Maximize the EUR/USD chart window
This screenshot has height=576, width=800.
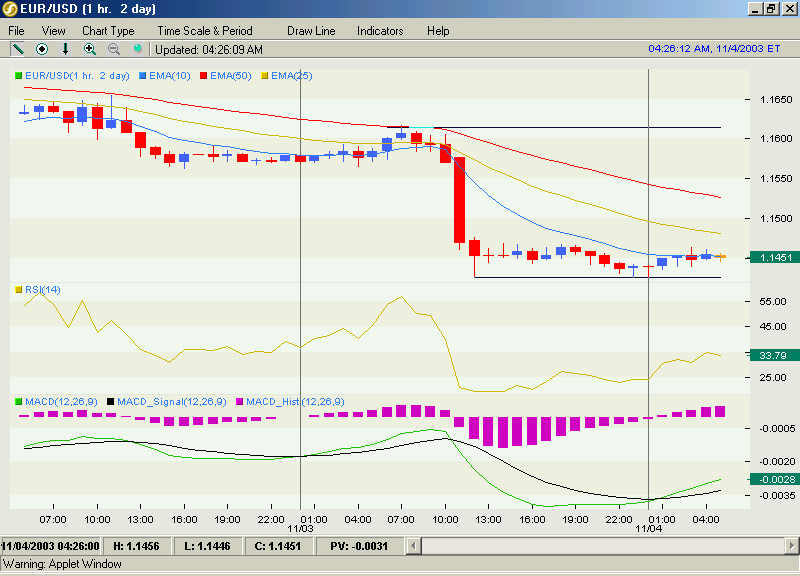click(771, 9)
